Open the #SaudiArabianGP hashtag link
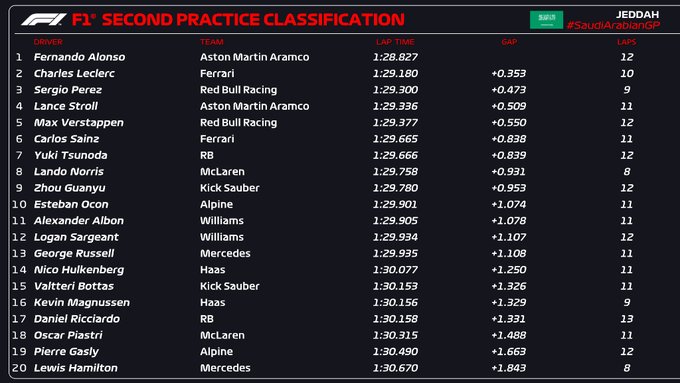Screen dimensions: 680x383 [x=613, y=26]
